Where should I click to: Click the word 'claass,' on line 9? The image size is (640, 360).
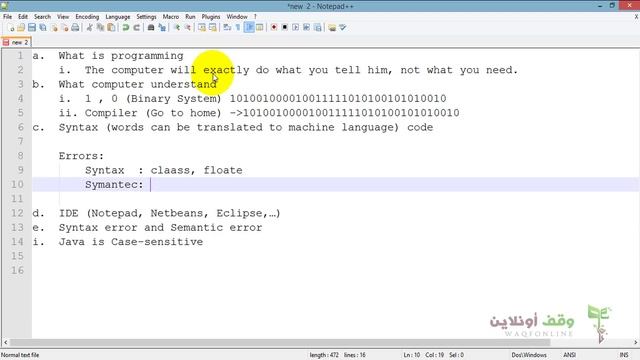[x=173, y=170]
